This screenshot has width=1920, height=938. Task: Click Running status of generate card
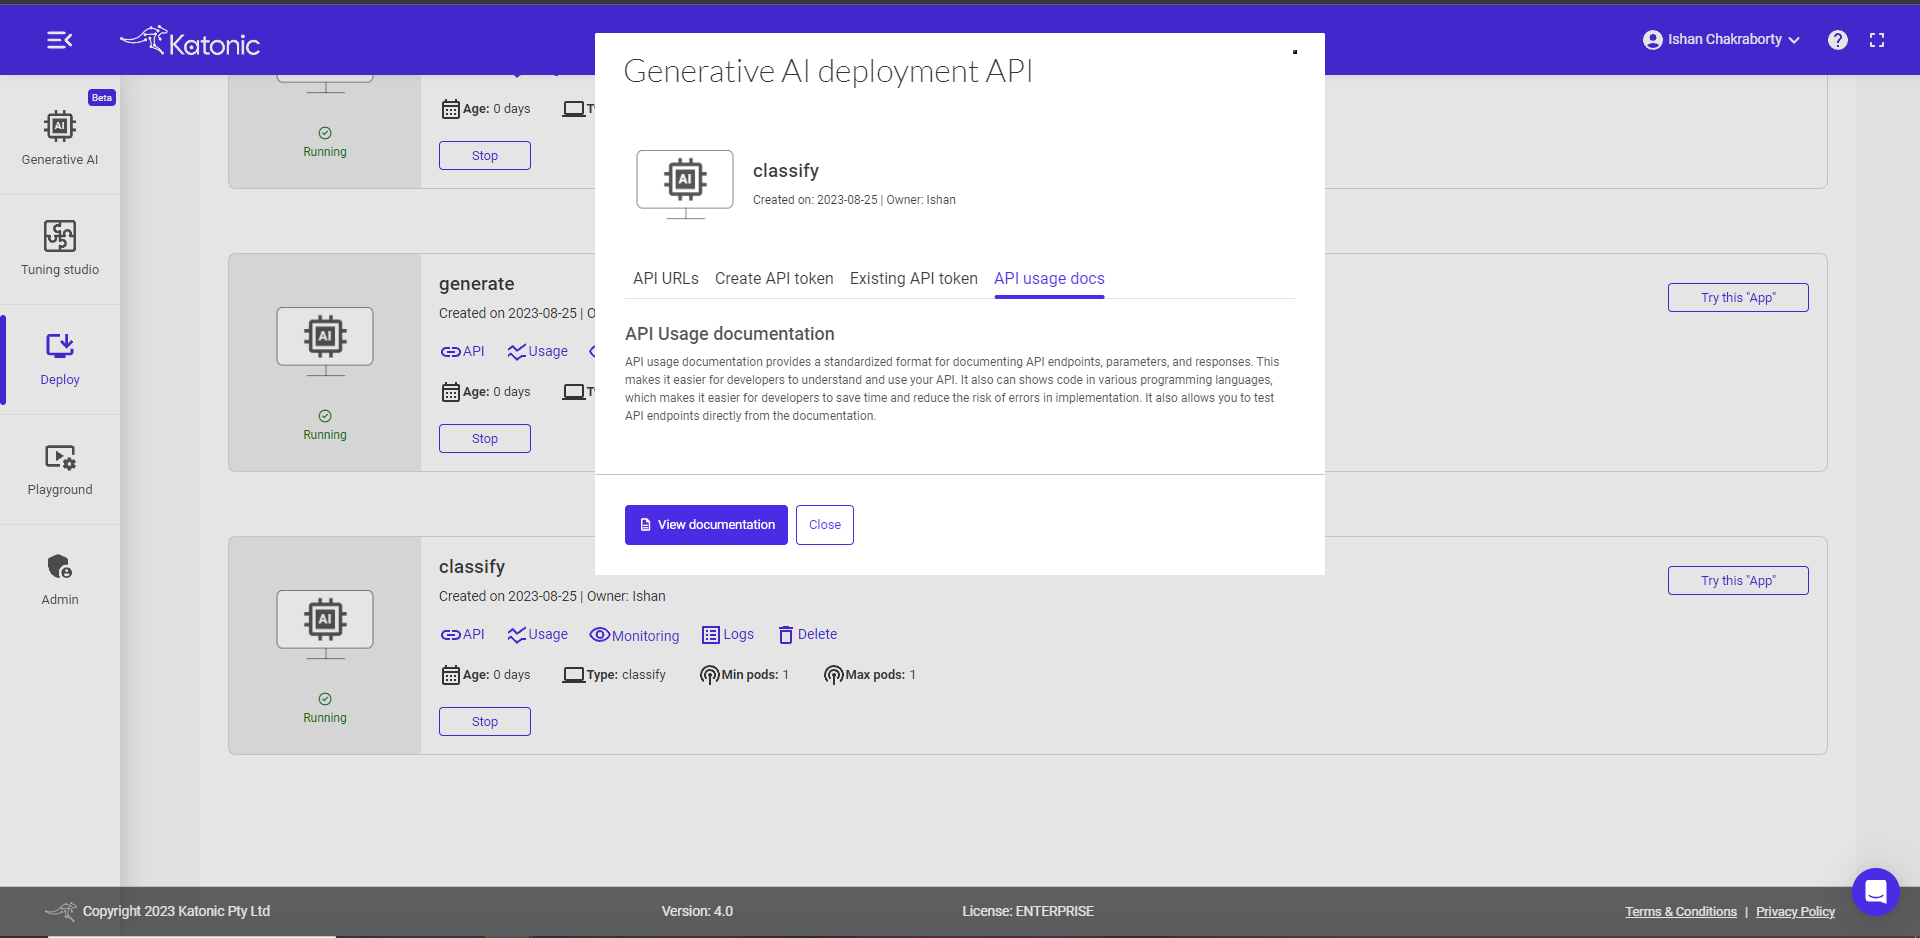pos(325,426)
